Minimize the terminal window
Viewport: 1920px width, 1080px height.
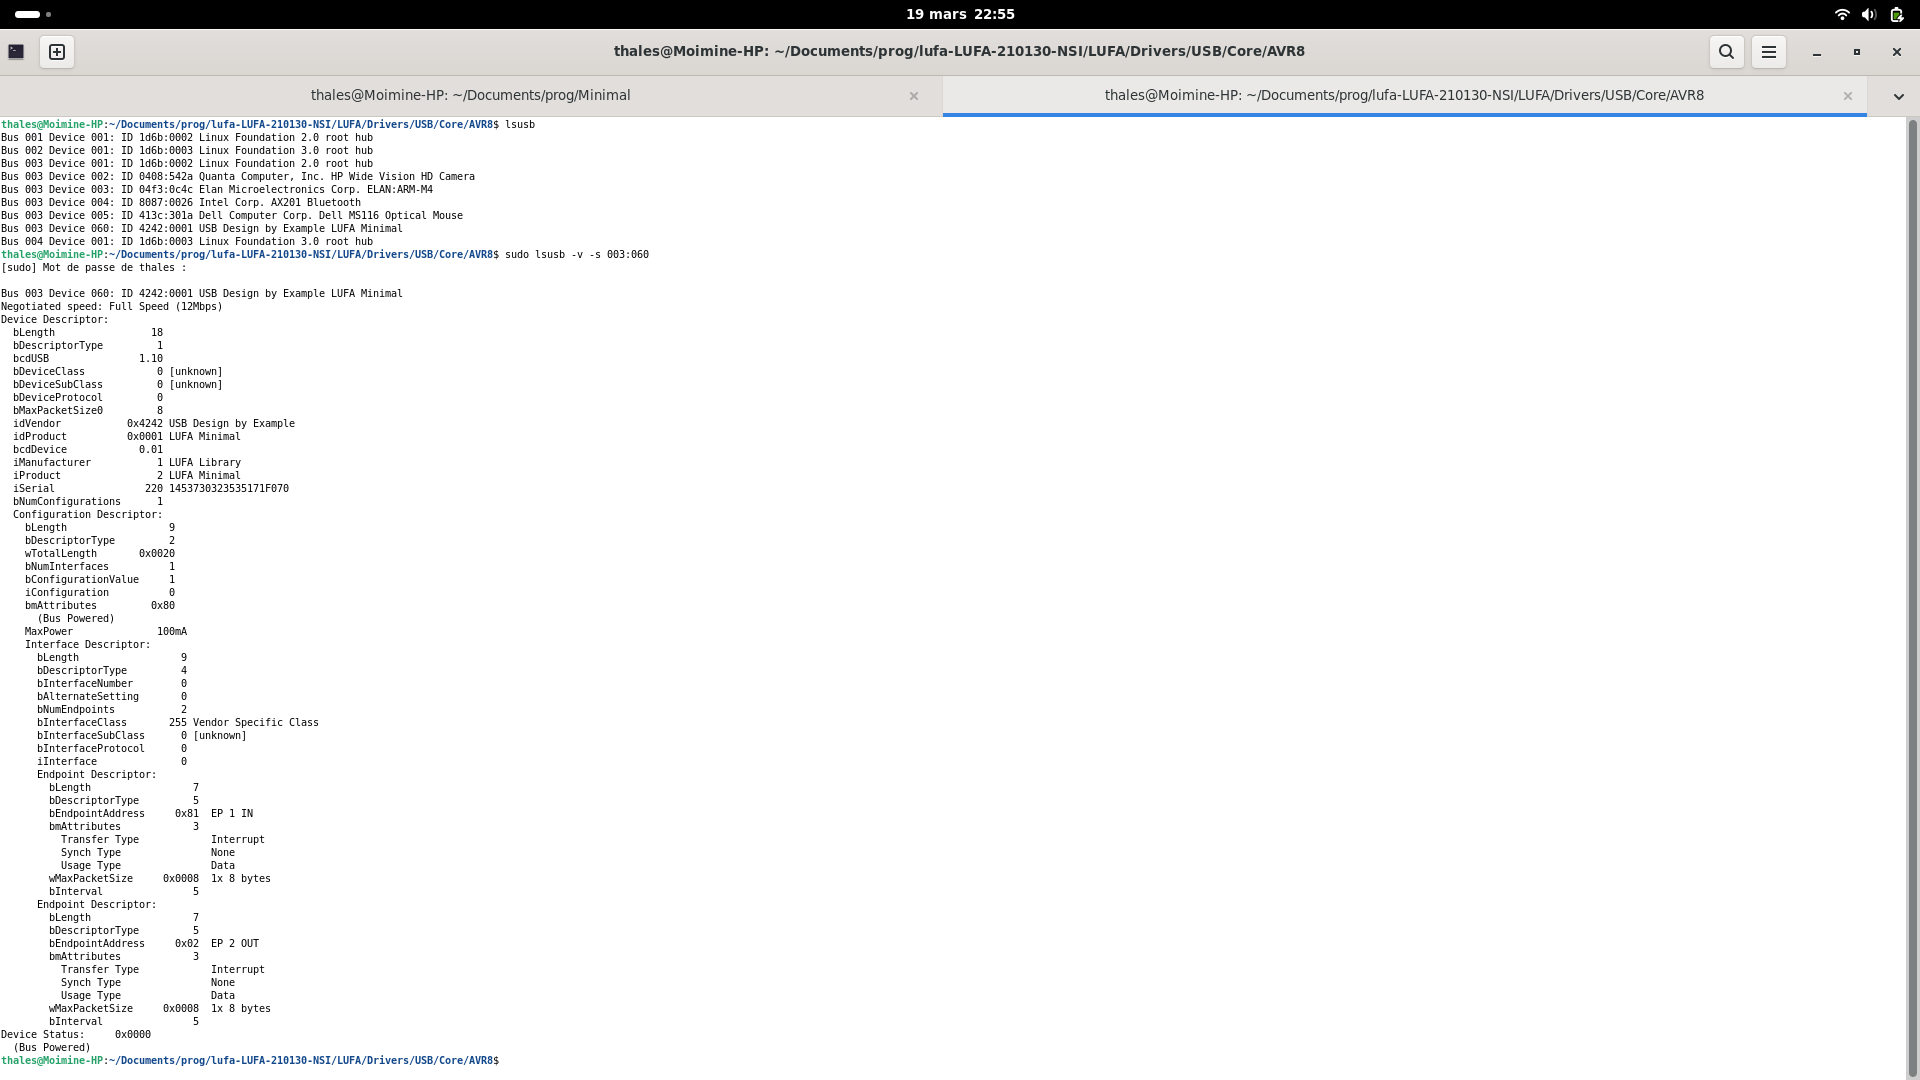pos(1816,52)
